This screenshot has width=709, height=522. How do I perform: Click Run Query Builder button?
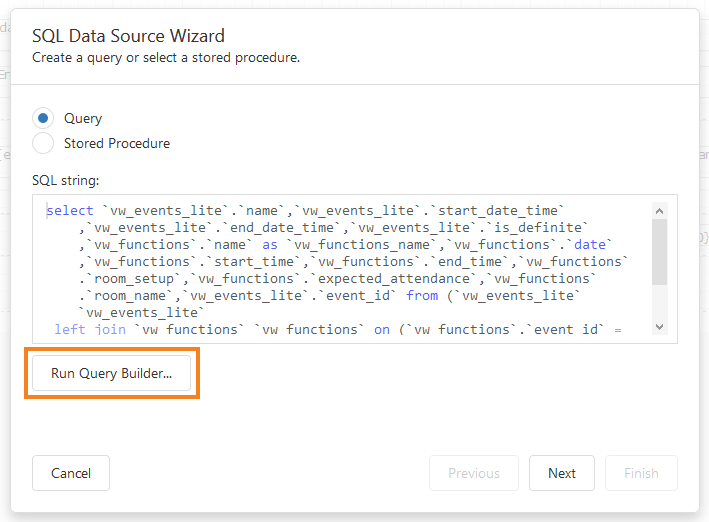click(111, 373)
